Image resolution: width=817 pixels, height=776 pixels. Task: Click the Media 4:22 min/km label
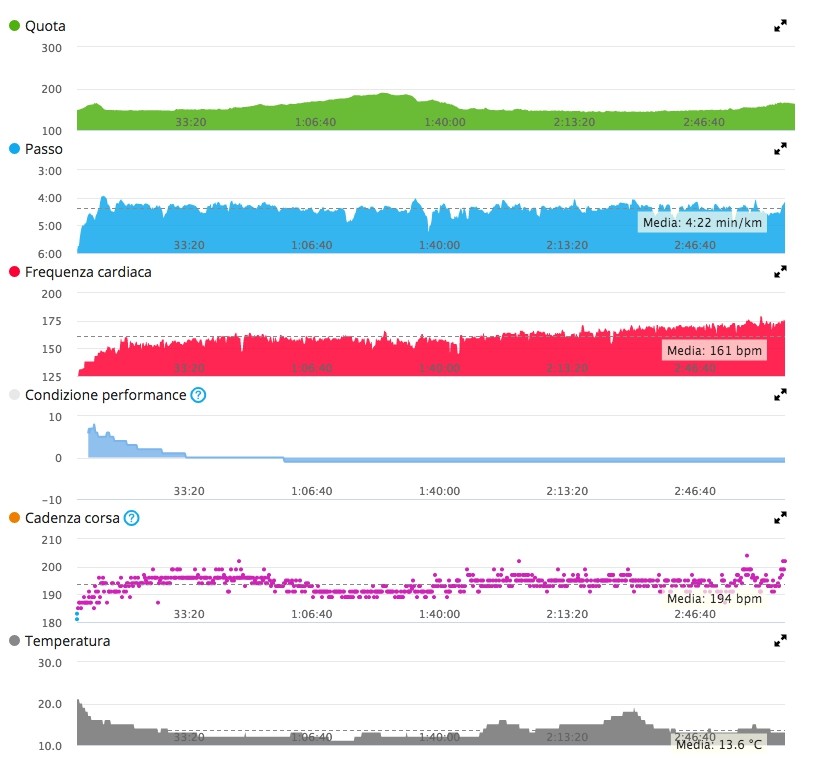pyautogui.click(x=701, y=222)
